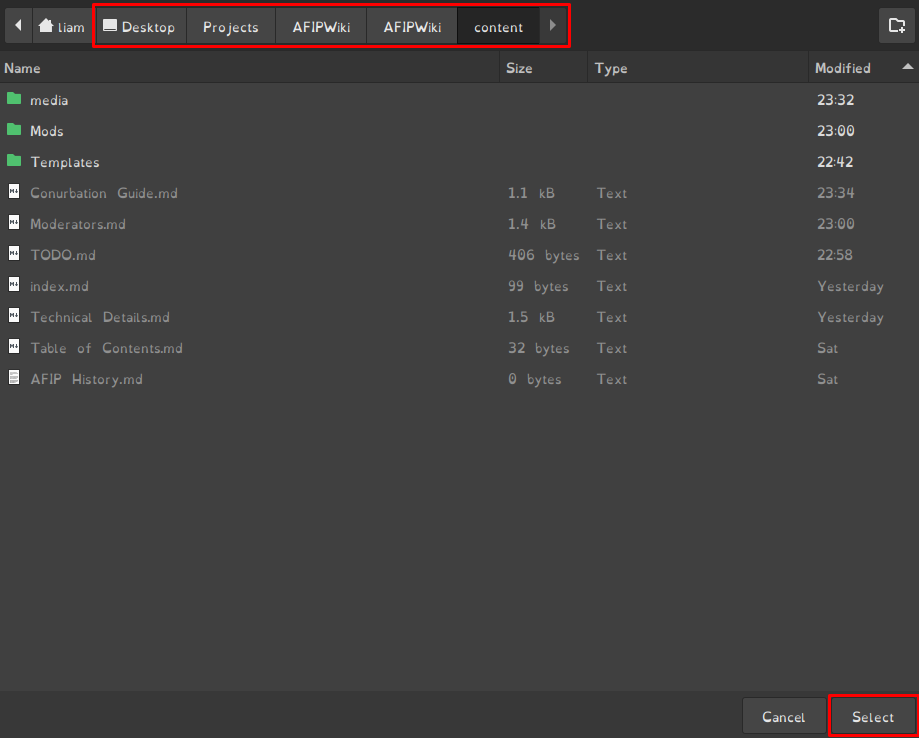Viewport: 919px width, 738px height.
Task: Navigate to Desktop in path bar
Action: click(139, 27)
